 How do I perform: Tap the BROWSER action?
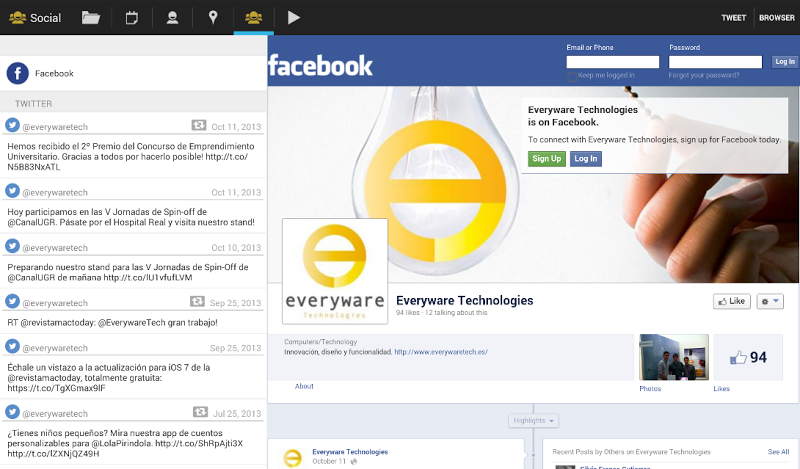pos(777,18)
